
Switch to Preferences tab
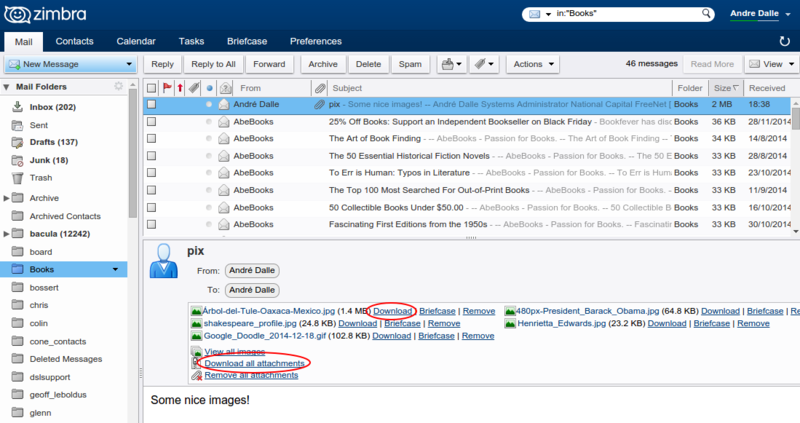pyautogui.click(x=316, y=41)
